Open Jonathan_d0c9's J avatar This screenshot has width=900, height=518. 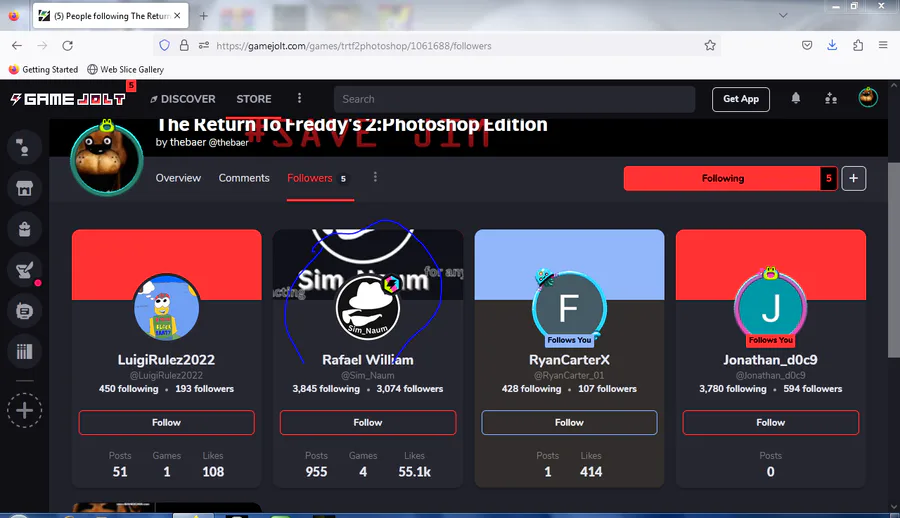tap(770, 307)
